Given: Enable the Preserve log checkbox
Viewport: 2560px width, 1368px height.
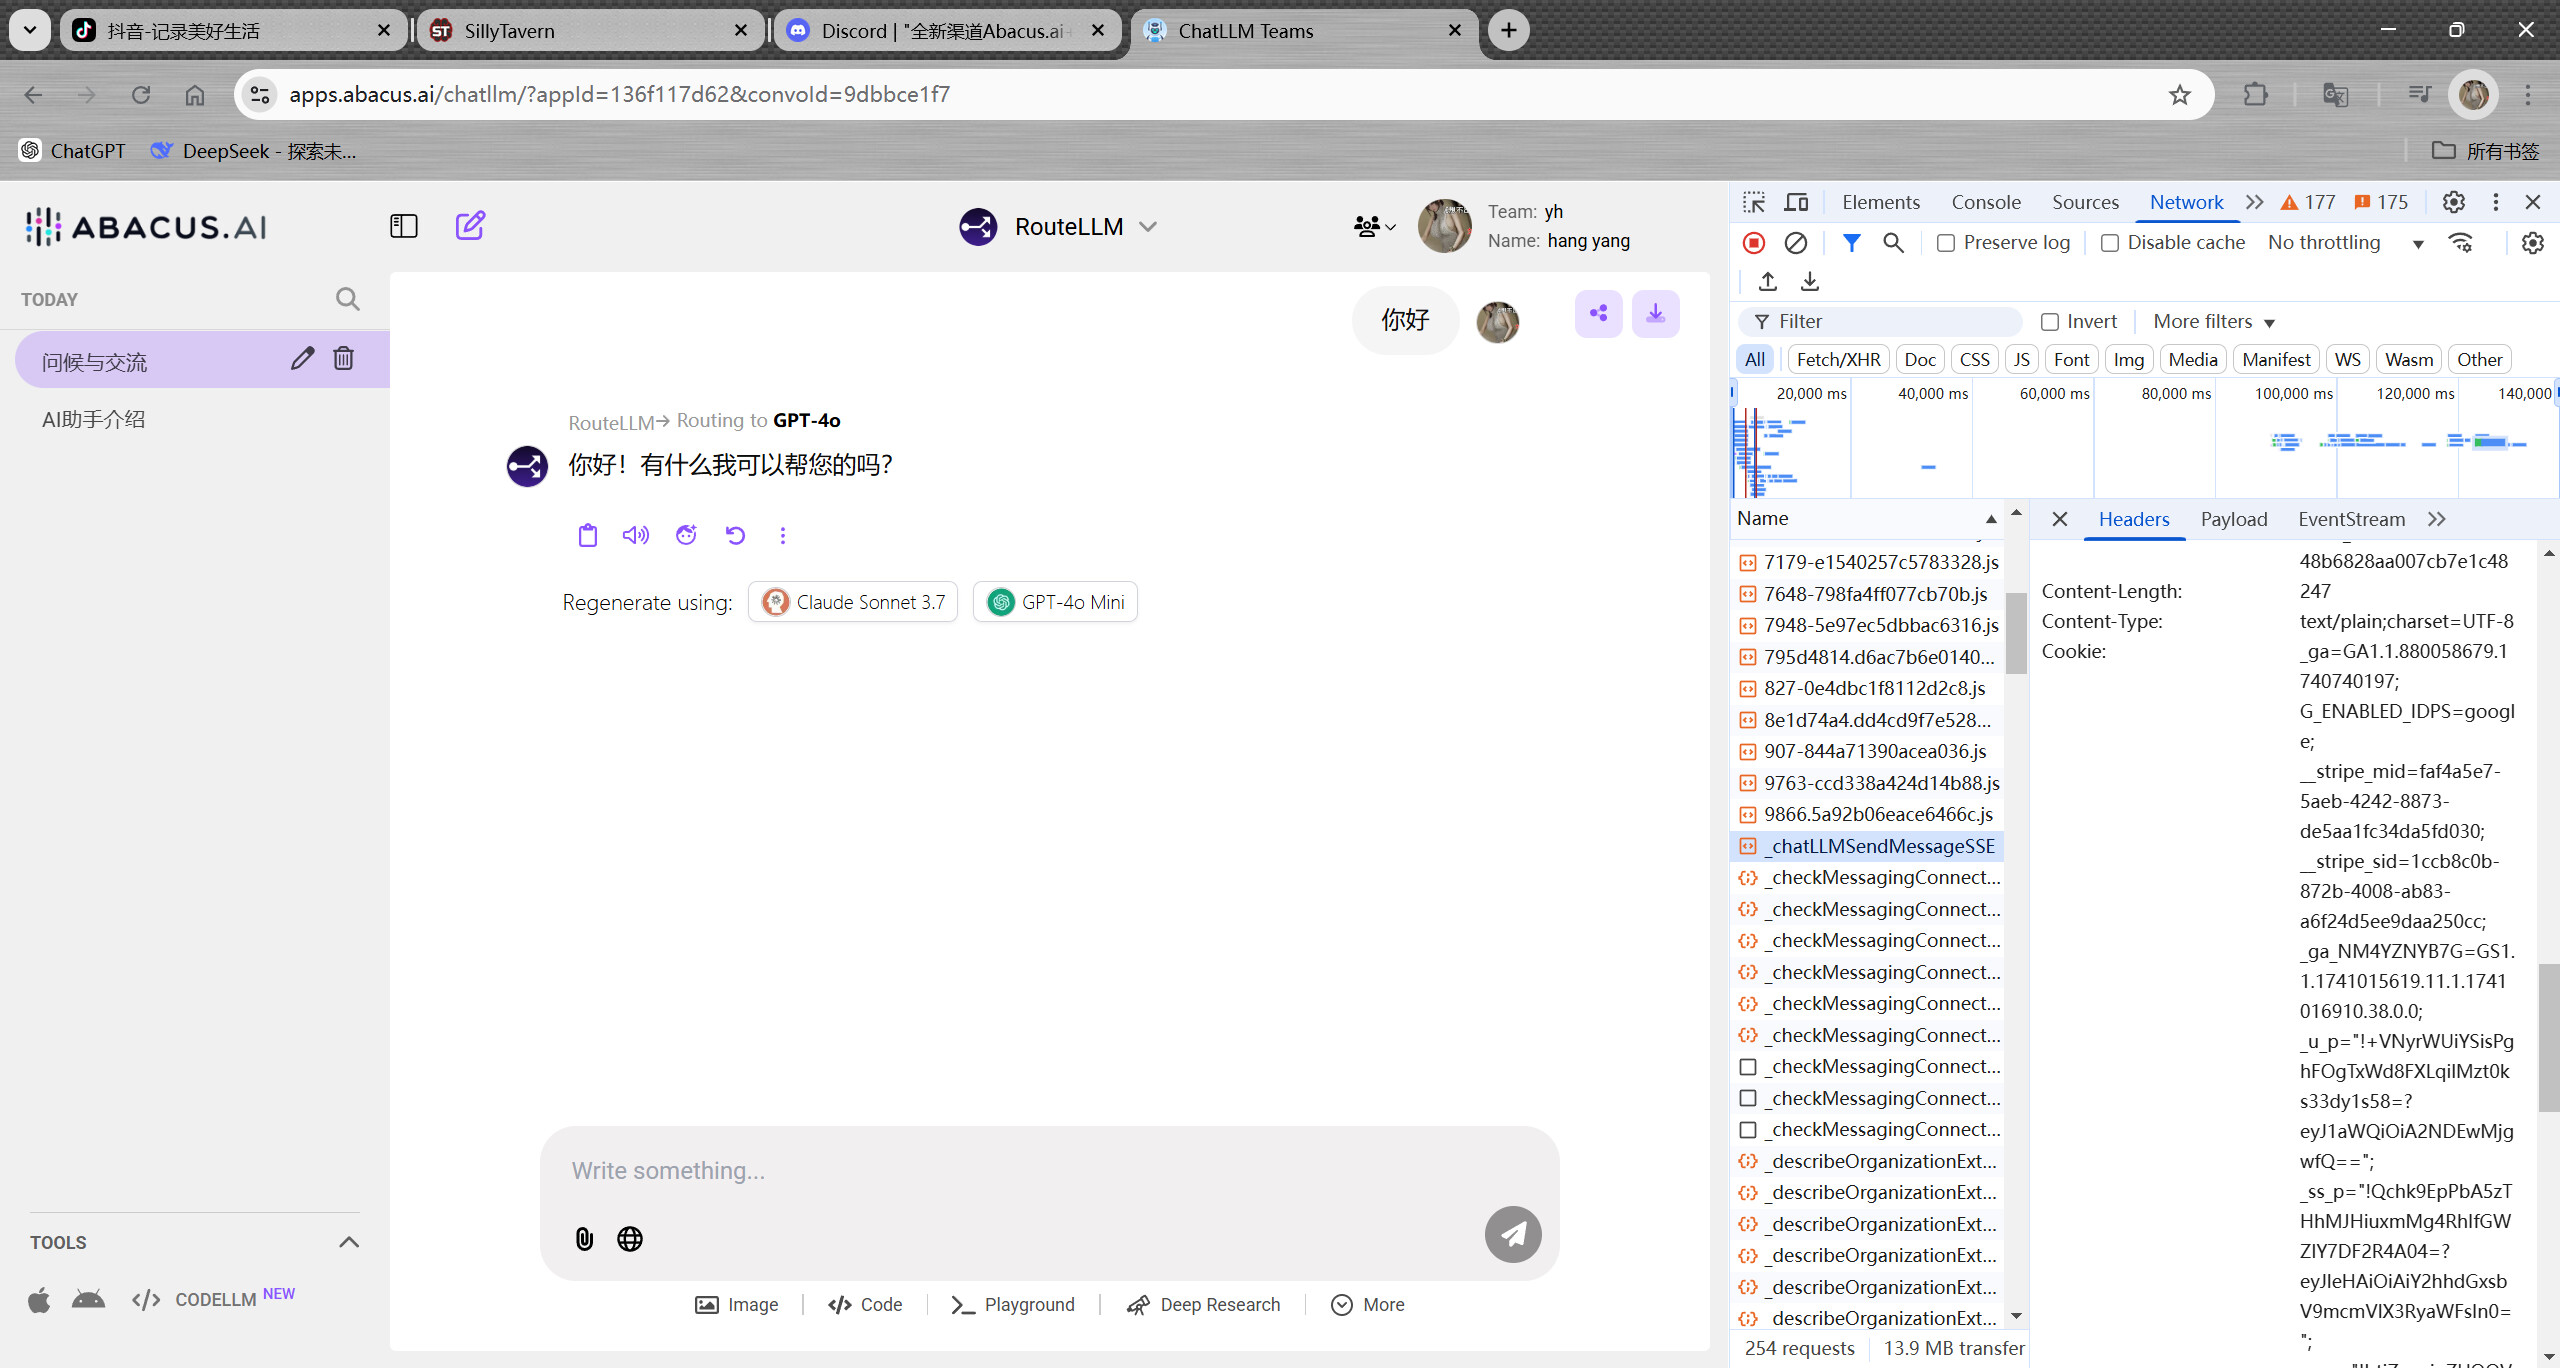Looking at the screenshot, I should 1946,243.
